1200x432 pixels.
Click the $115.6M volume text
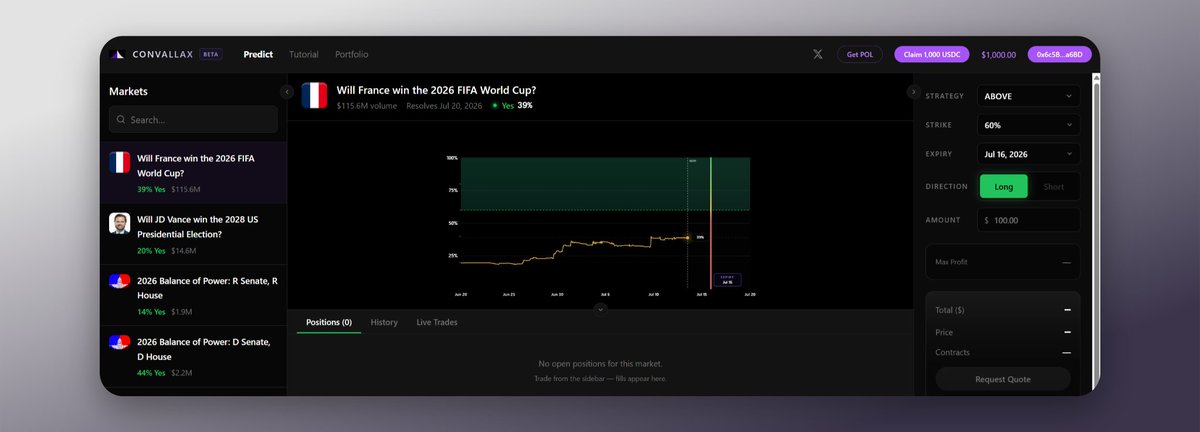coord(367,105)
